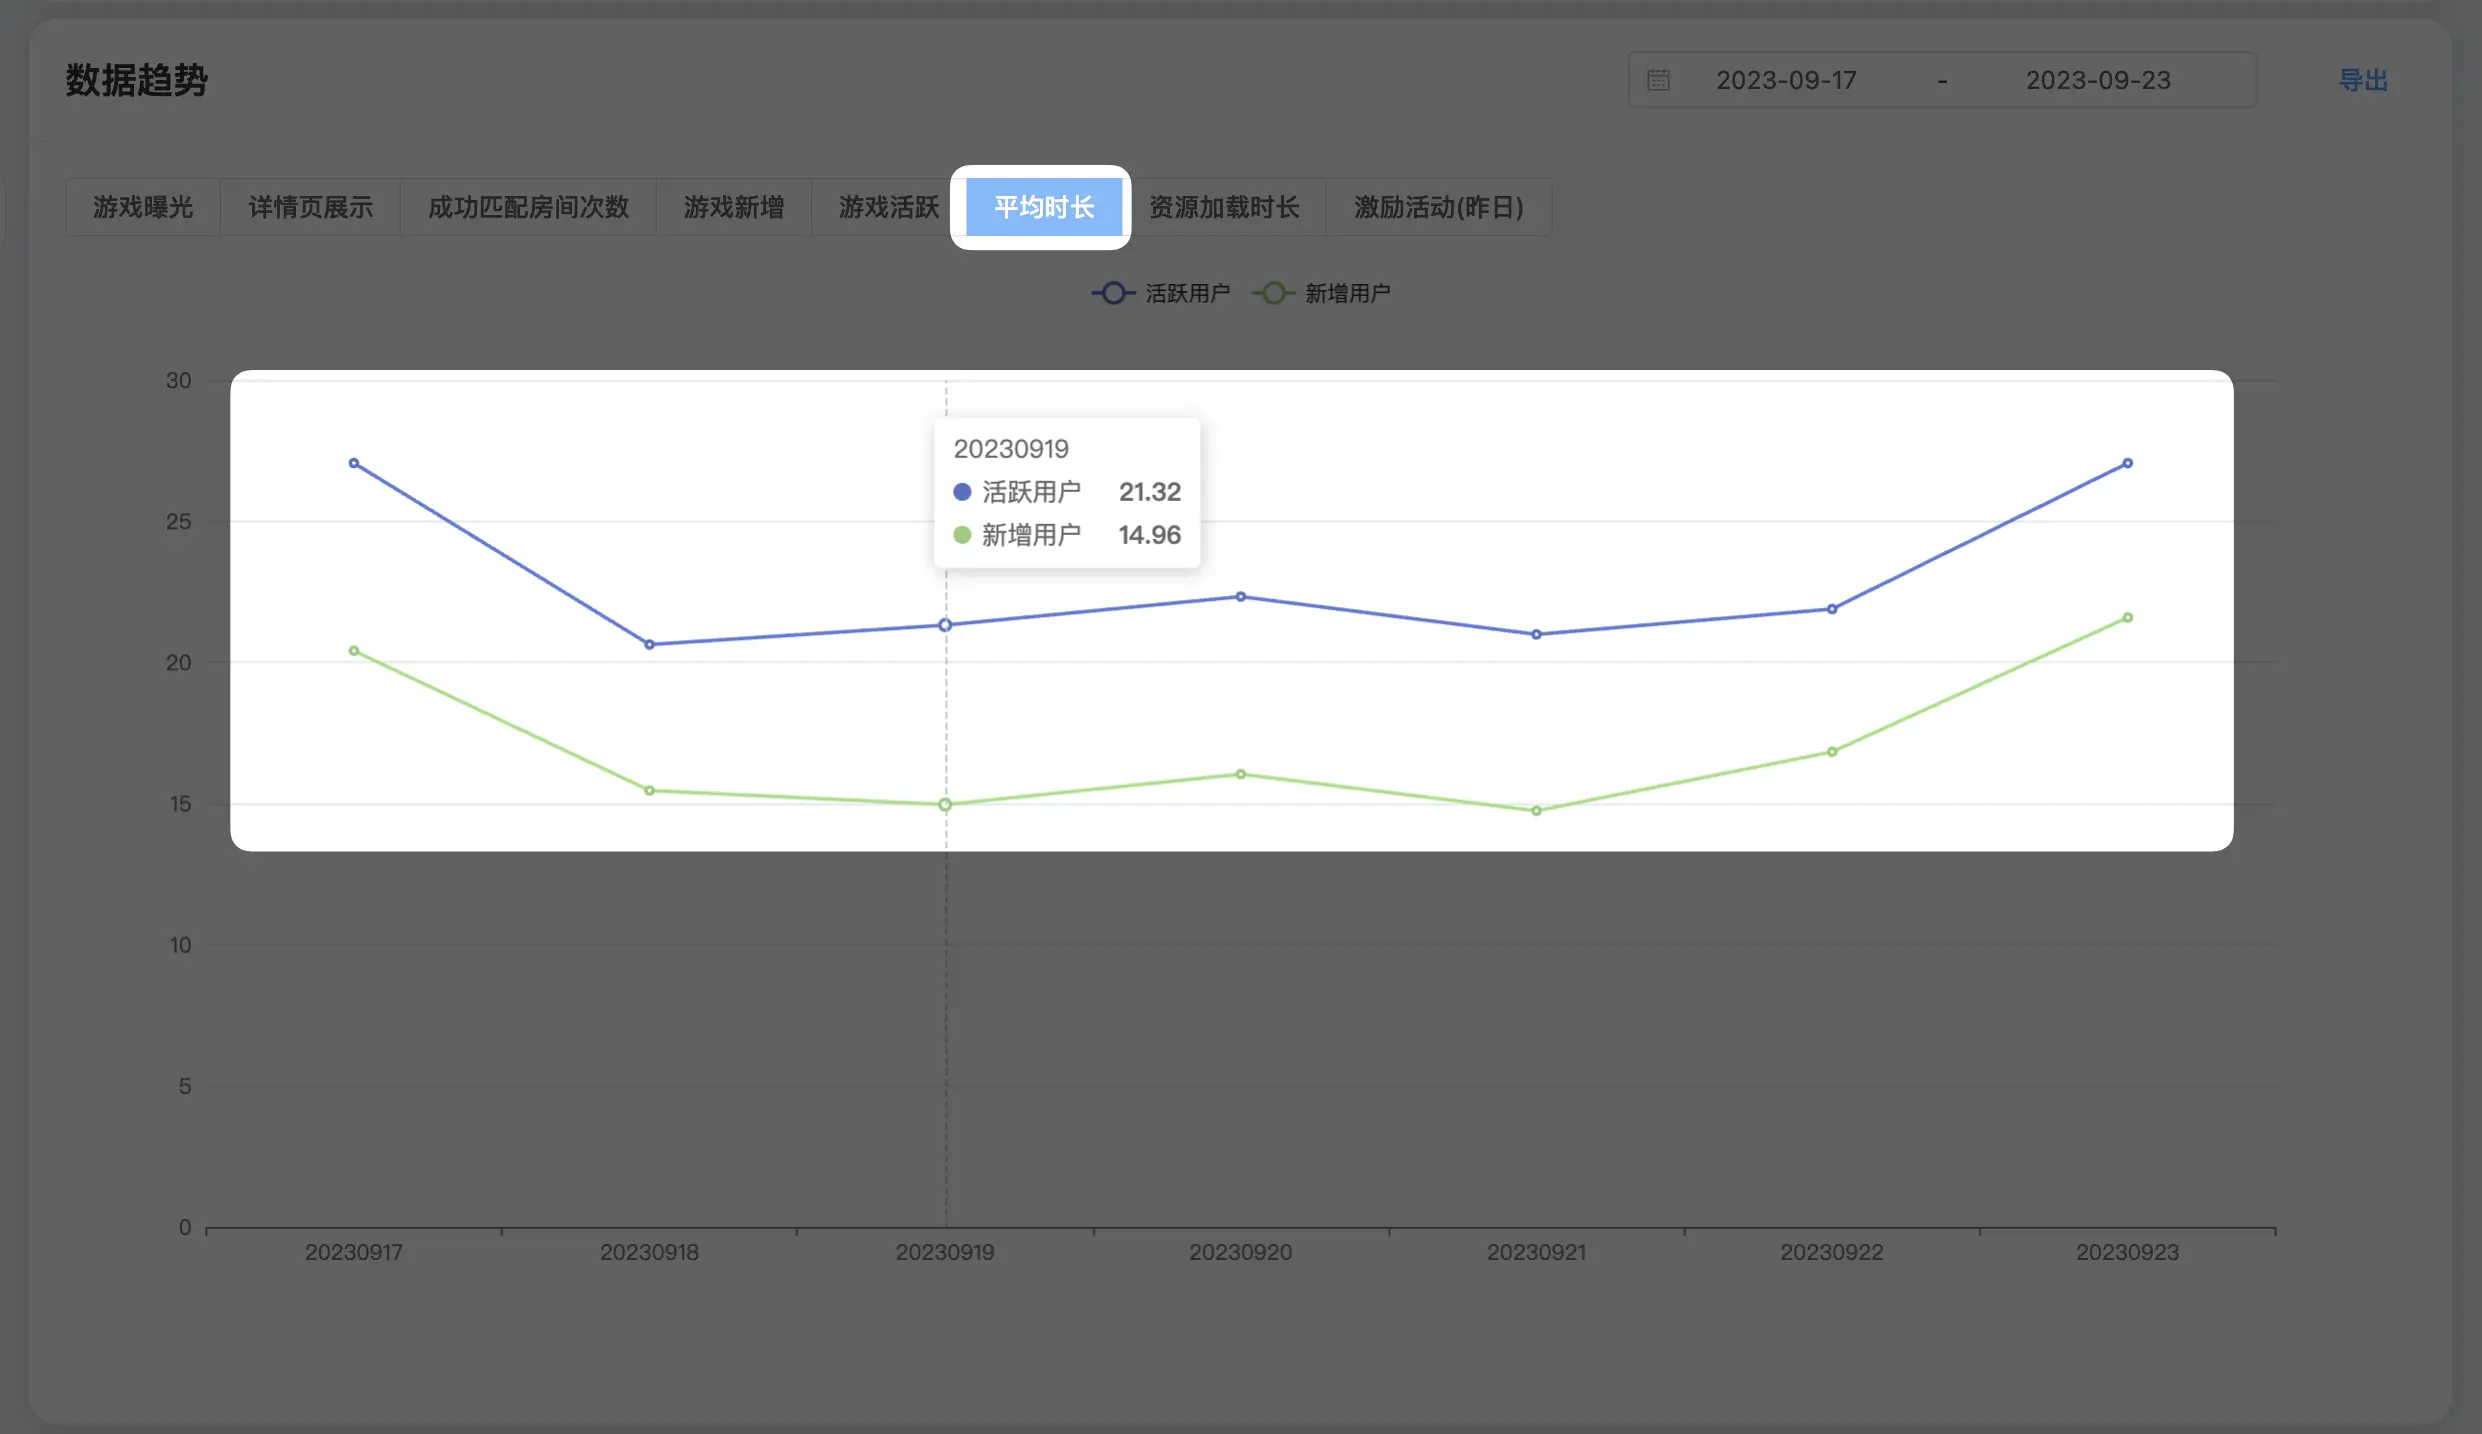The width and height of the screenshot is (2482, 1434).
Task: Click the 新增用户 data point for 20230920
Action: [x=1241, y=774]
